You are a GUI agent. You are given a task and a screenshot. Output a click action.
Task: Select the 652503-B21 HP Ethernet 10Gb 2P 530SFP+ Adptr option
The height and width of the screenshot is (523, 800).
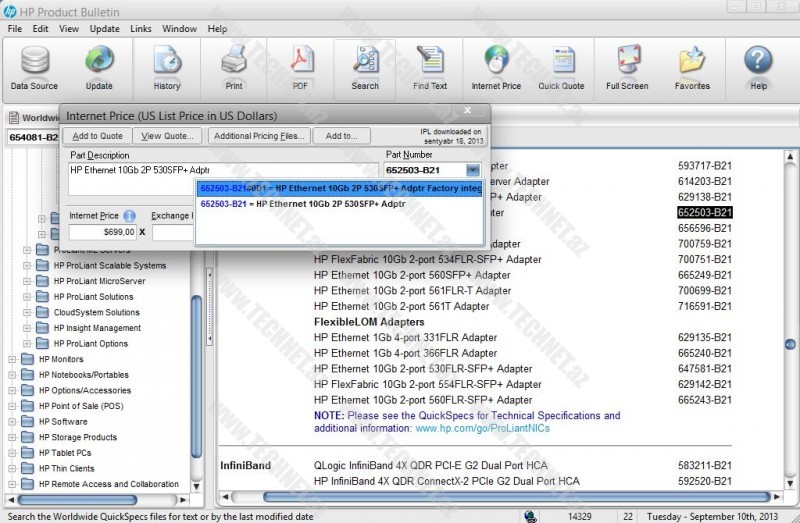(340, 204)
